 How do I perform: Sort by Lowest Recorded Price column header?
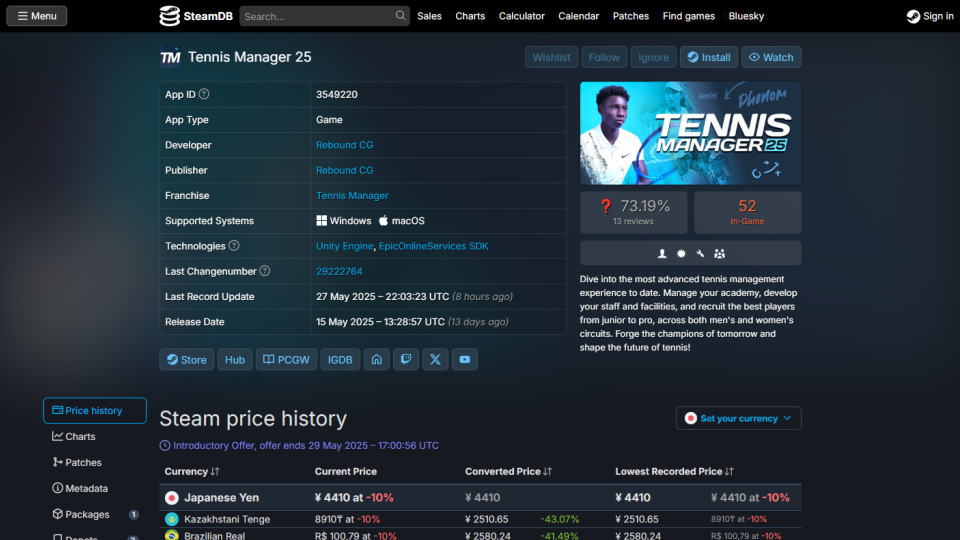click(674, 471)
